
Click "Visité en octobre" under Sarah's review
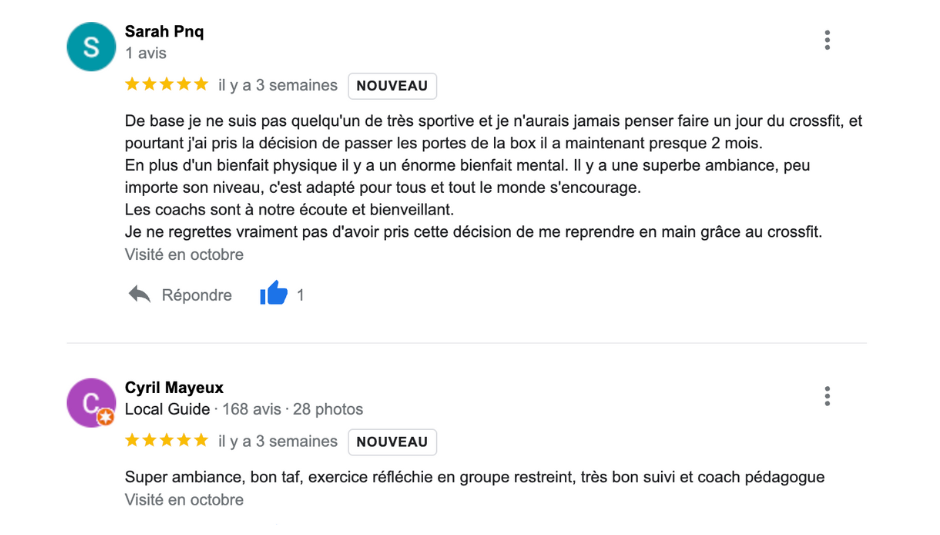(x=184, y=255)
